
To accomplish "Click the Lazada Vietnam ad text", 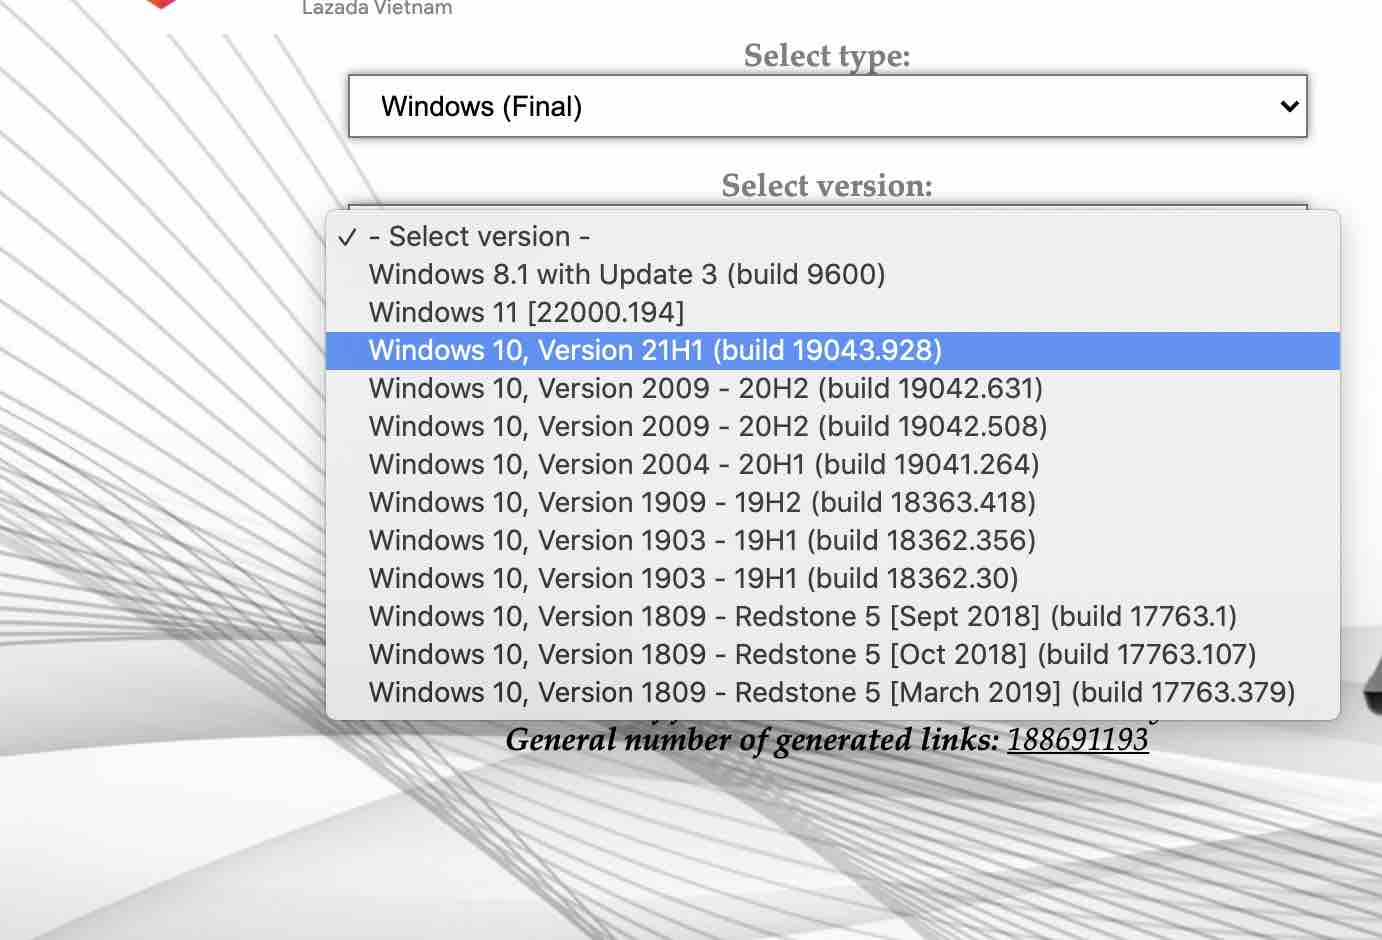I will (x=377, y=8).
